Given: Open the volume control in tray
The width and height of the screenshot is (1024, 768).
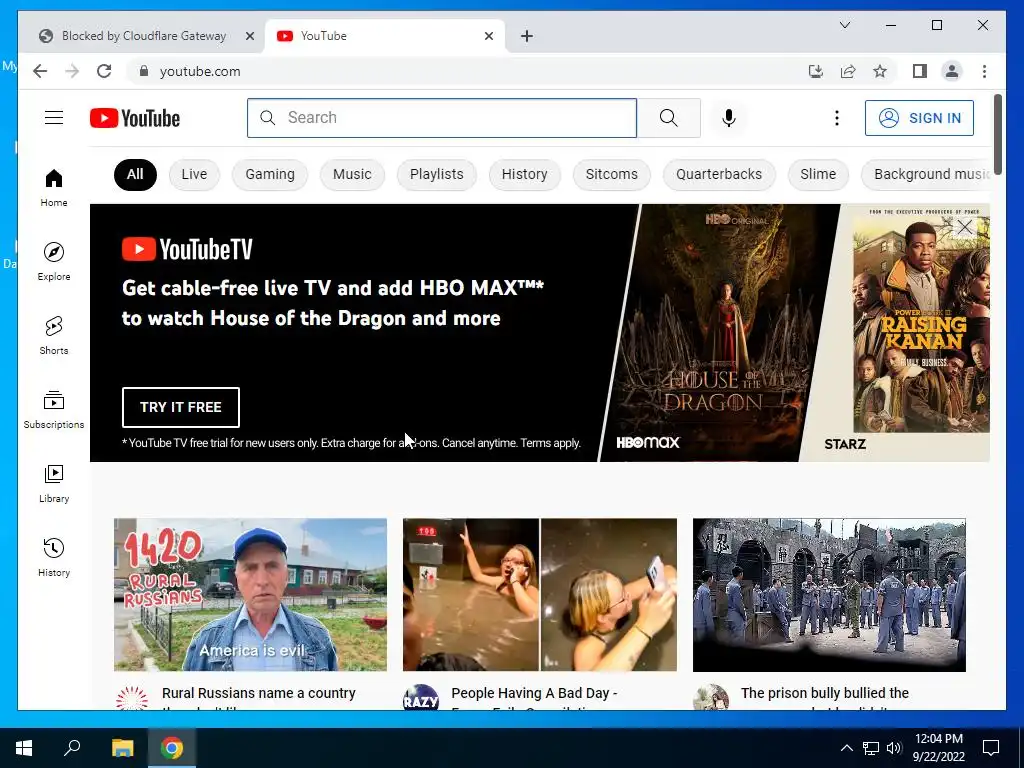Looking at the screenshot, I should click(894, 748).
